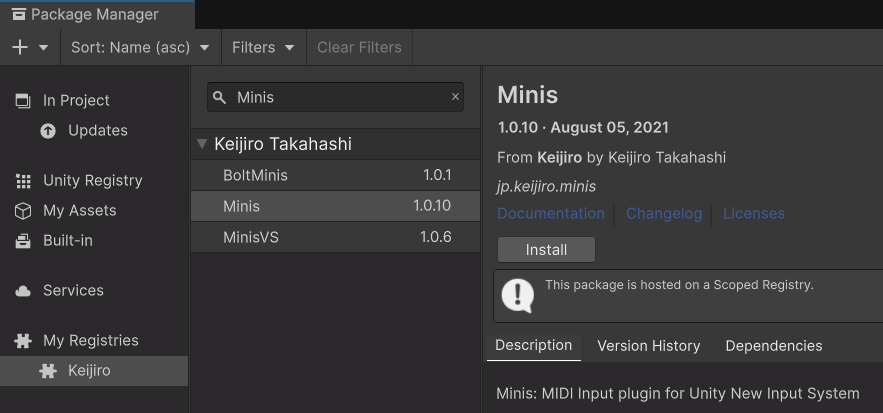Select the BoltMinis package row
Image resolution: width=883 pixels, height=413 pixels.
[x=336, y=175]
